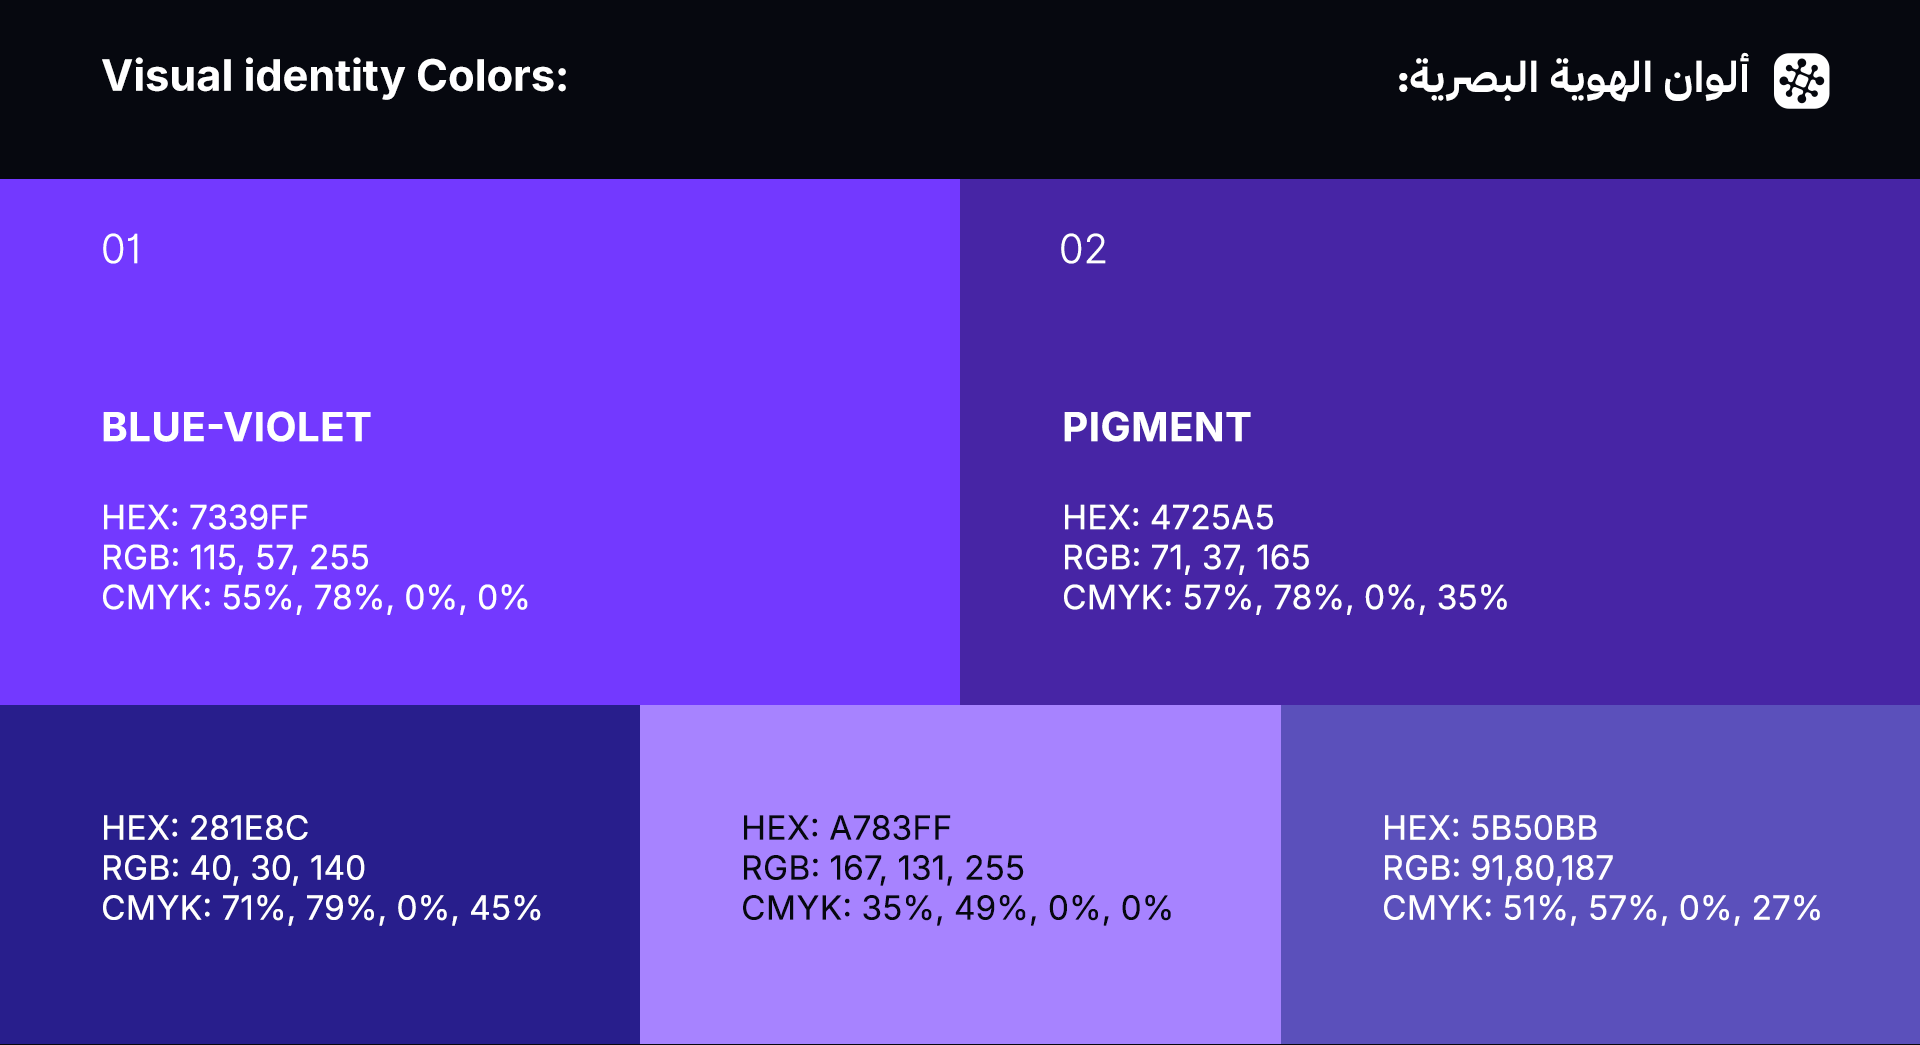Click the HEX: 7339FF value

click(205, 518)
